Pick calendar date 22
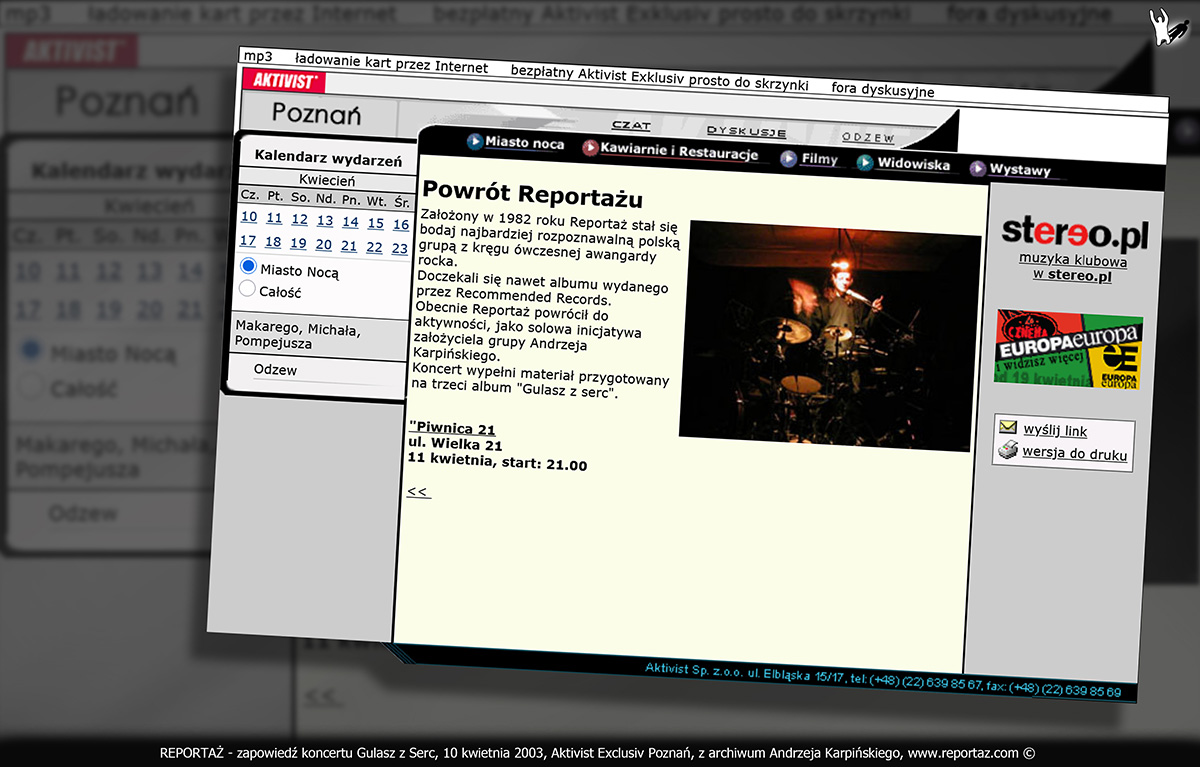Image resolution: width=1200 pixels, height=767 pixels. pos(374,247)
